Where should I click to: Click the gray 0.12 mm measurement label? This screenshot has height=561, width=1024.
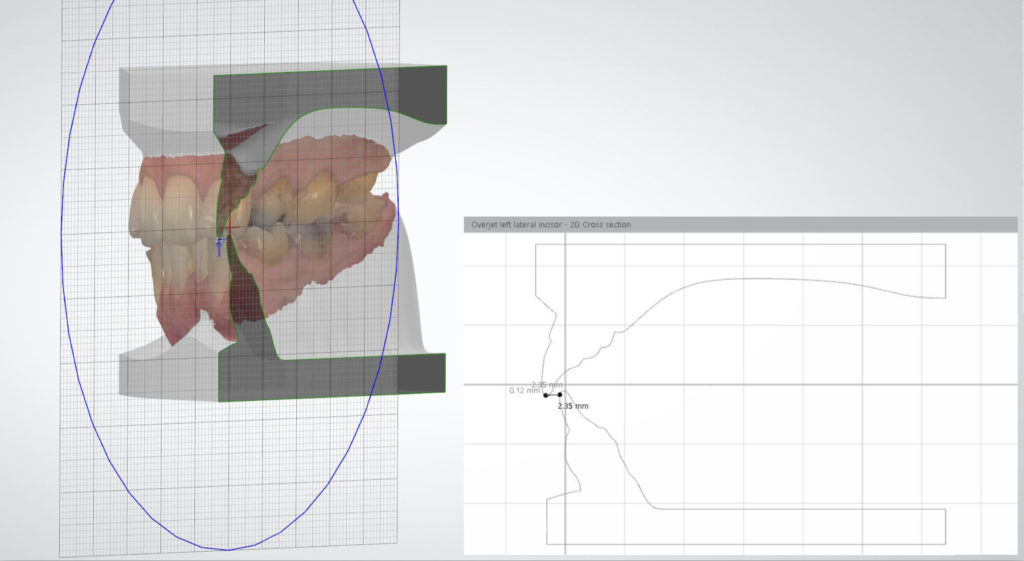click(x=522, y=390)
